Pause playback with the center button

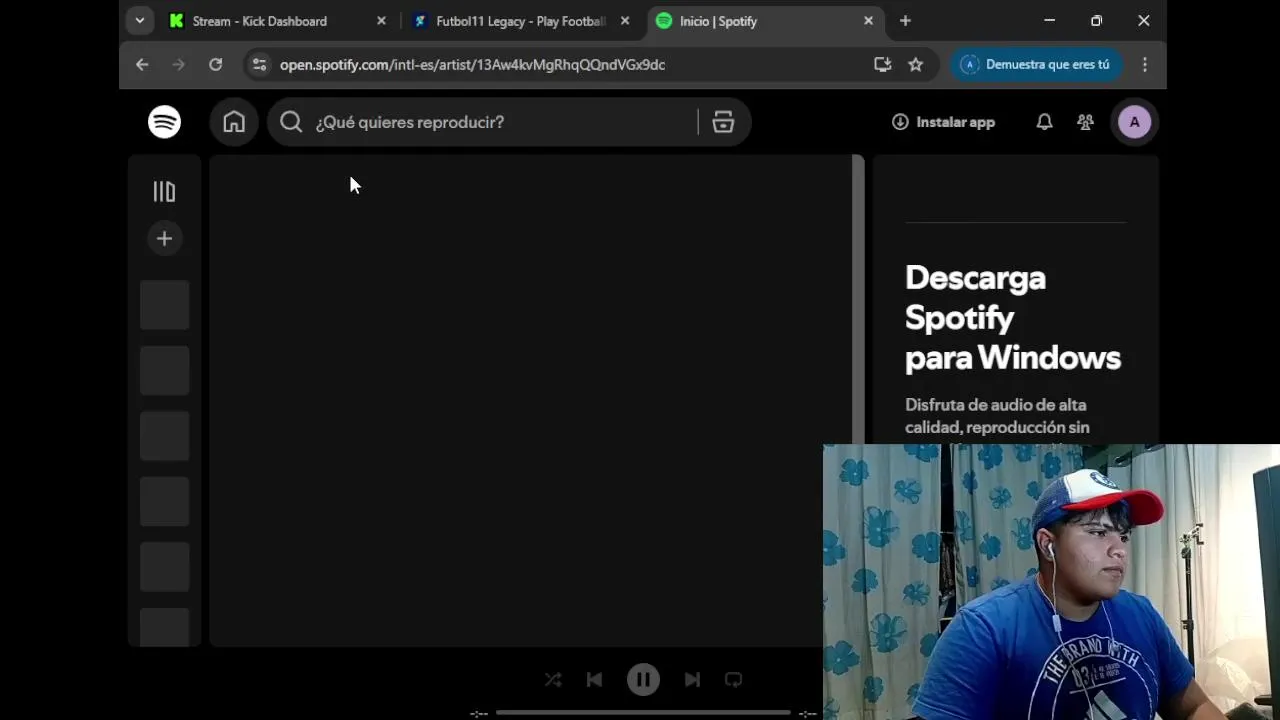(x=643, y=680)
